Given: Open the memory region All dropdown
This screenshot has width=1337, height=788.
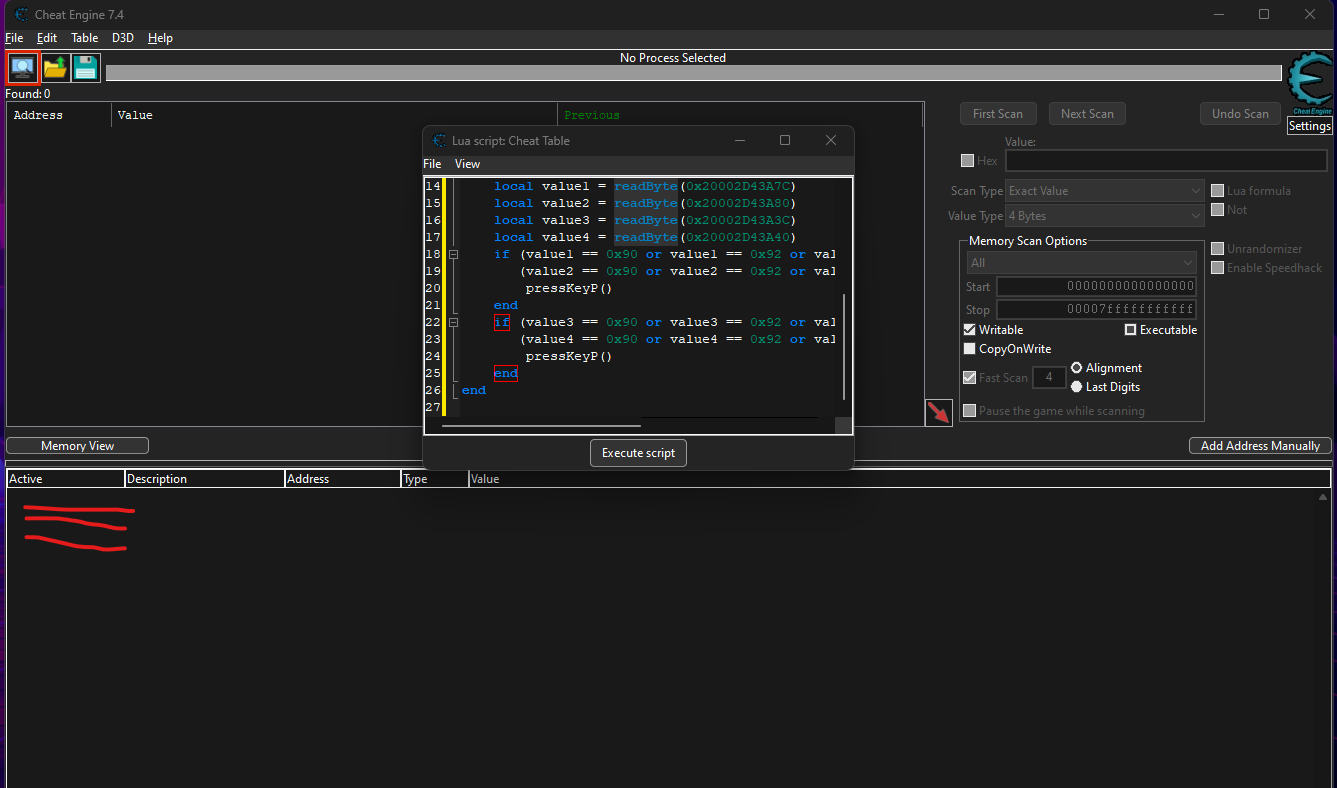Looking at the screenshot, I should pos(1080,263).
